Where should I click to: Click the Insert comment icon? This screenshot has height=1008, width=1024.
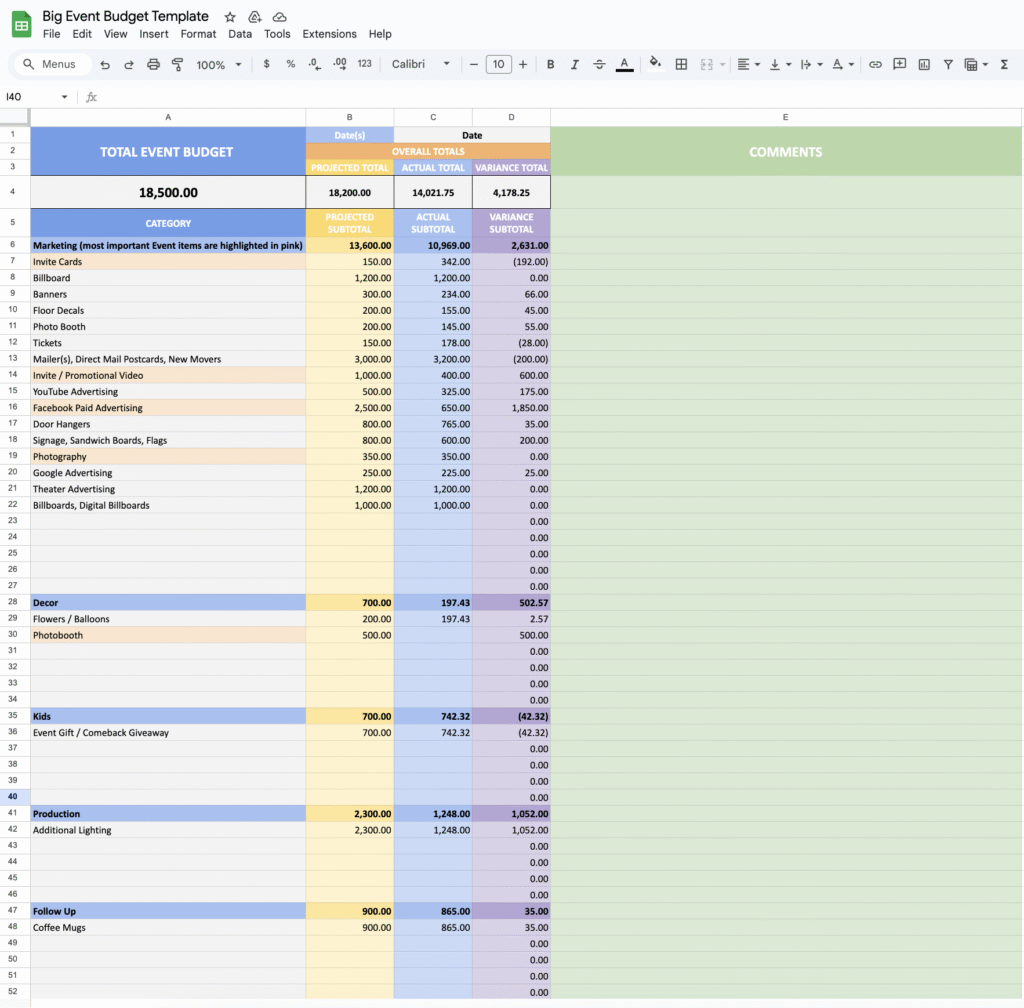(899, 64)
